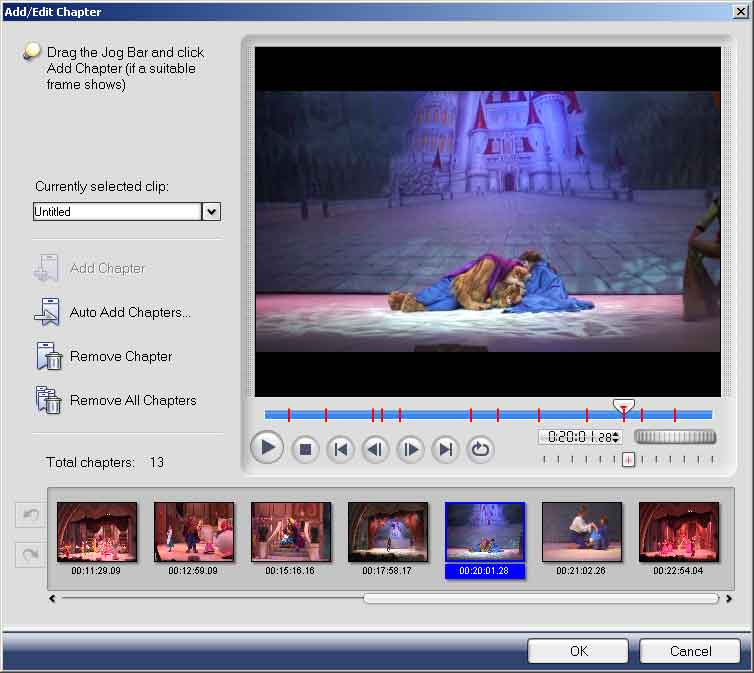Click the Cancel button
754x673 pixels.
(691, 651)
